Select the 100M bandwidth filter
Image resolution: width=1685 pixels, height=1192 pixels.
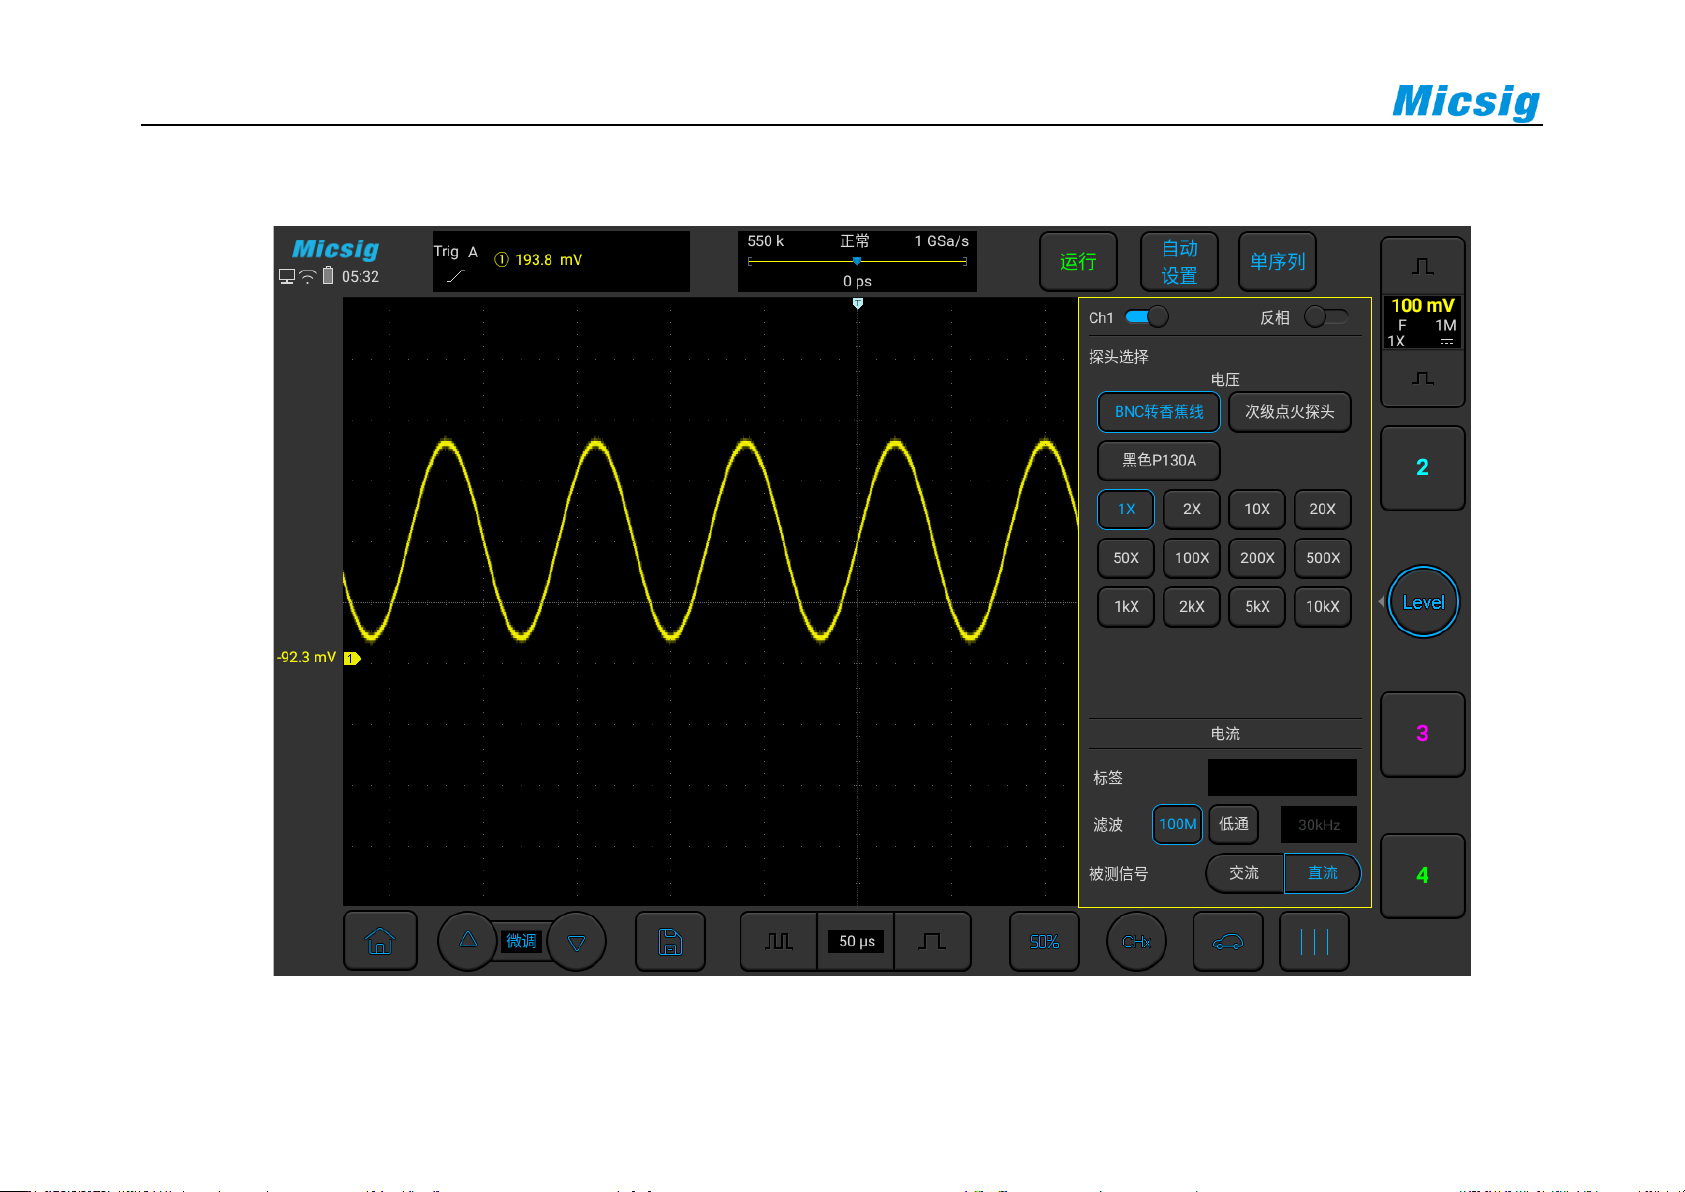click(x=1177, y=824)
